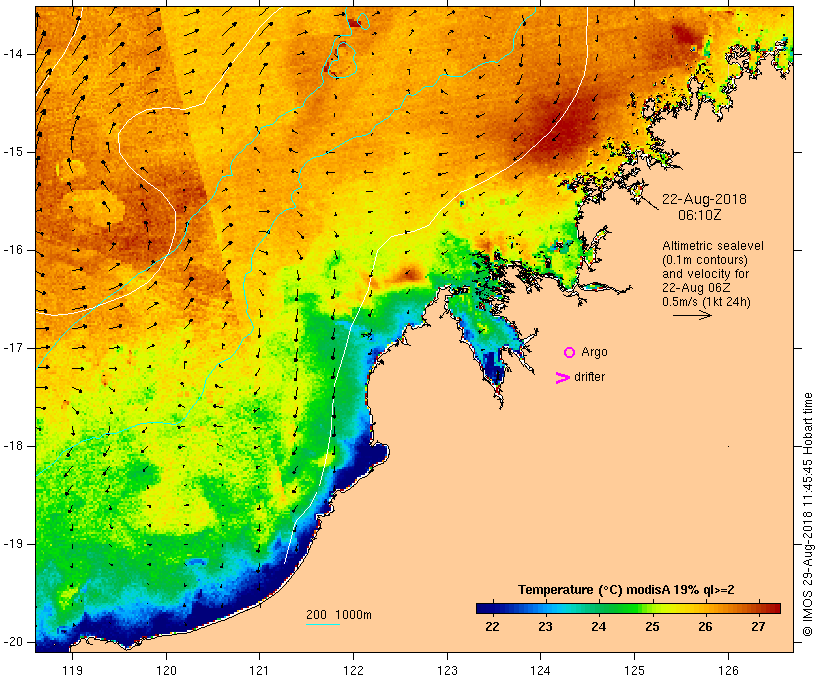Click the '200 1000m' bathymetry label
This screenshot has width=820, height=680.
point(339,615)
